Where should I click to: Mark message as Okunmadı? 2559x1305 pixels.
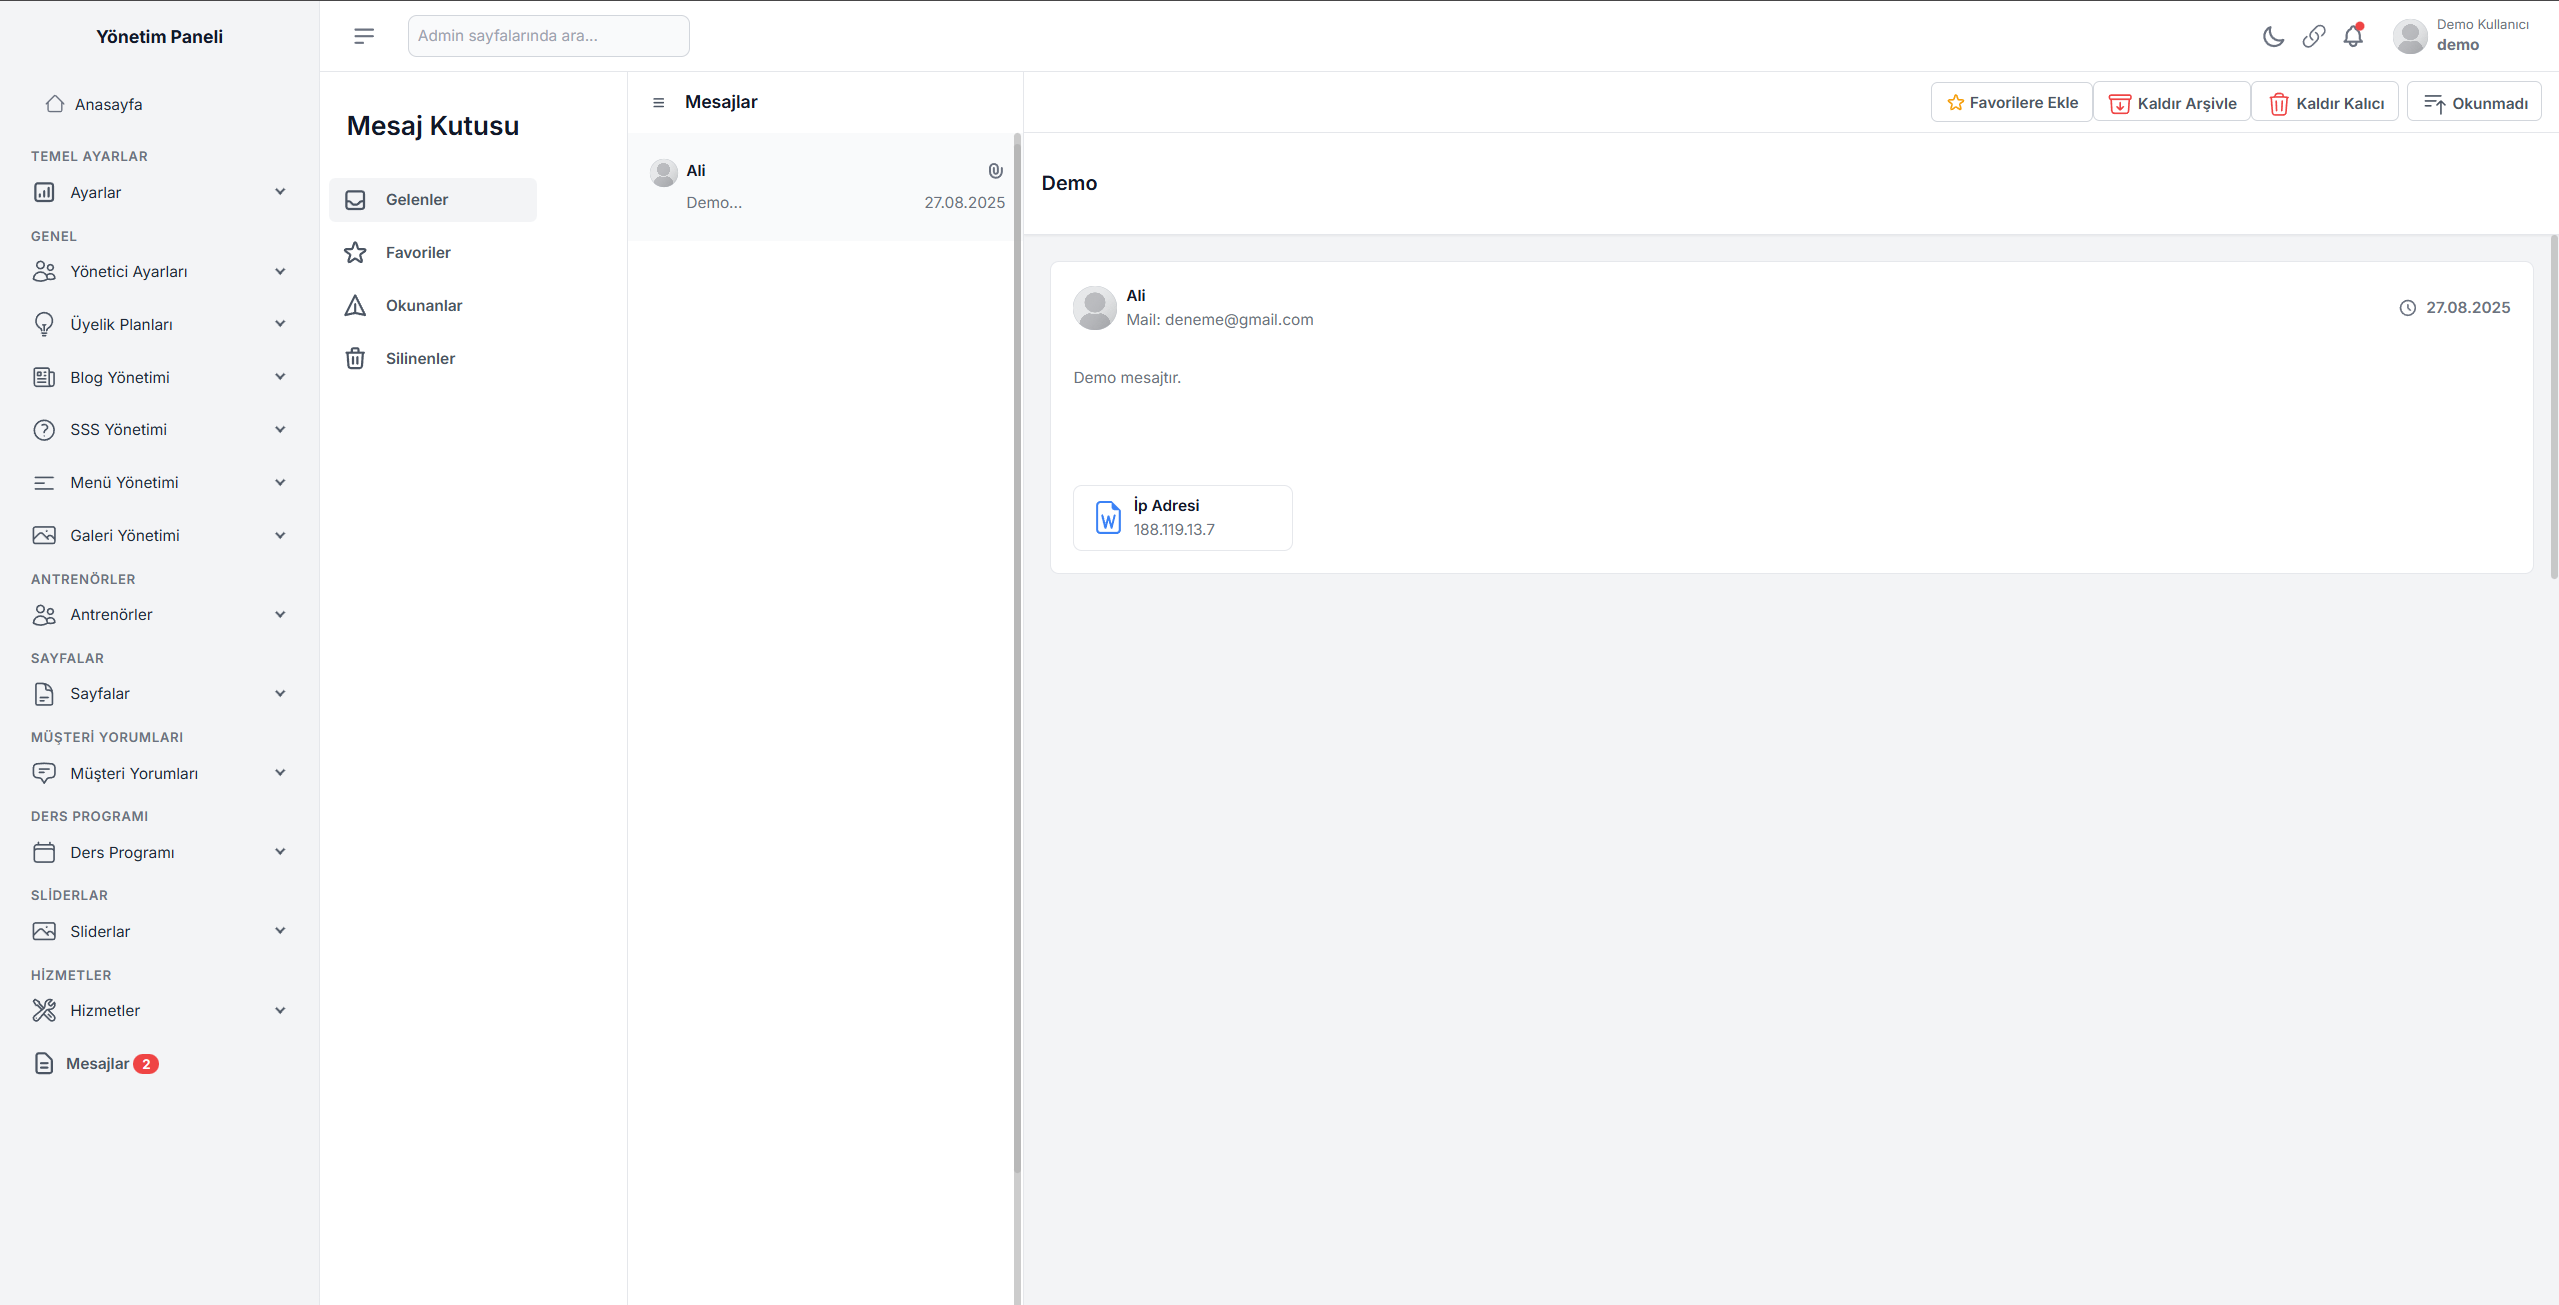[x=2474, y=103]
